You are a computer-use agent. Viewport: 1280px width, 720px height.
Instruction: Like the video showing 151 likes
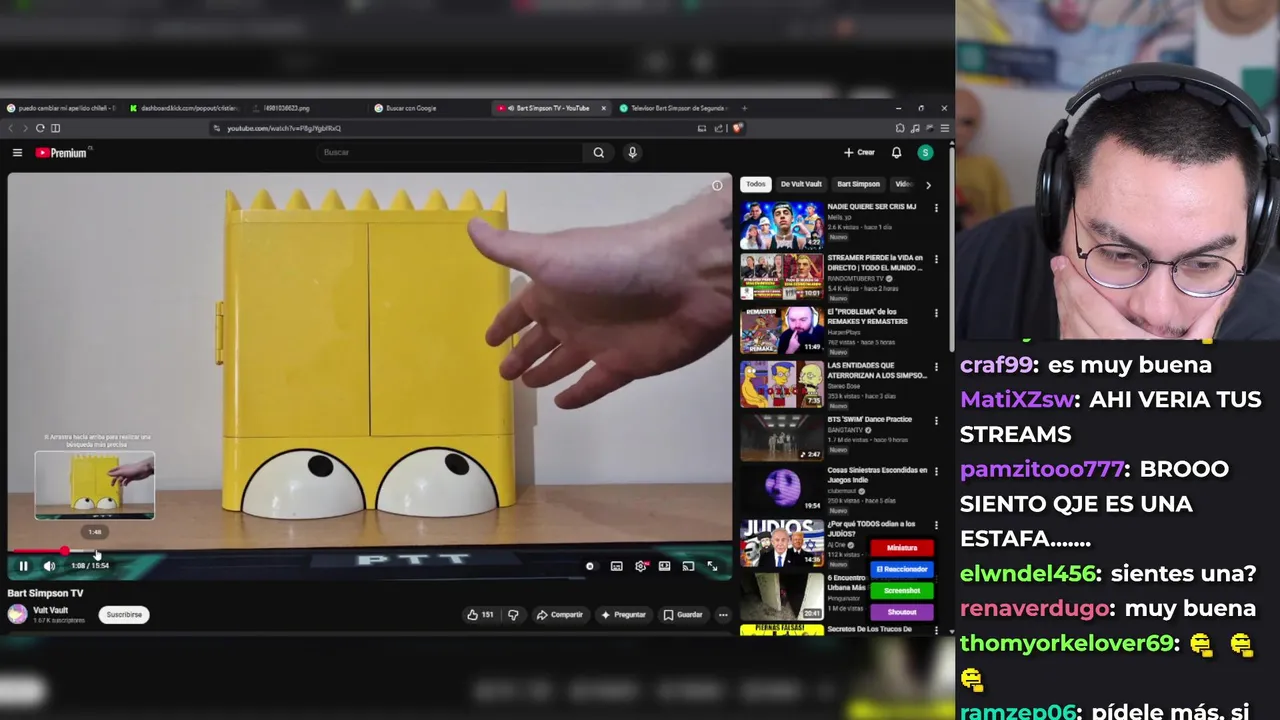(x=480, y=615)
